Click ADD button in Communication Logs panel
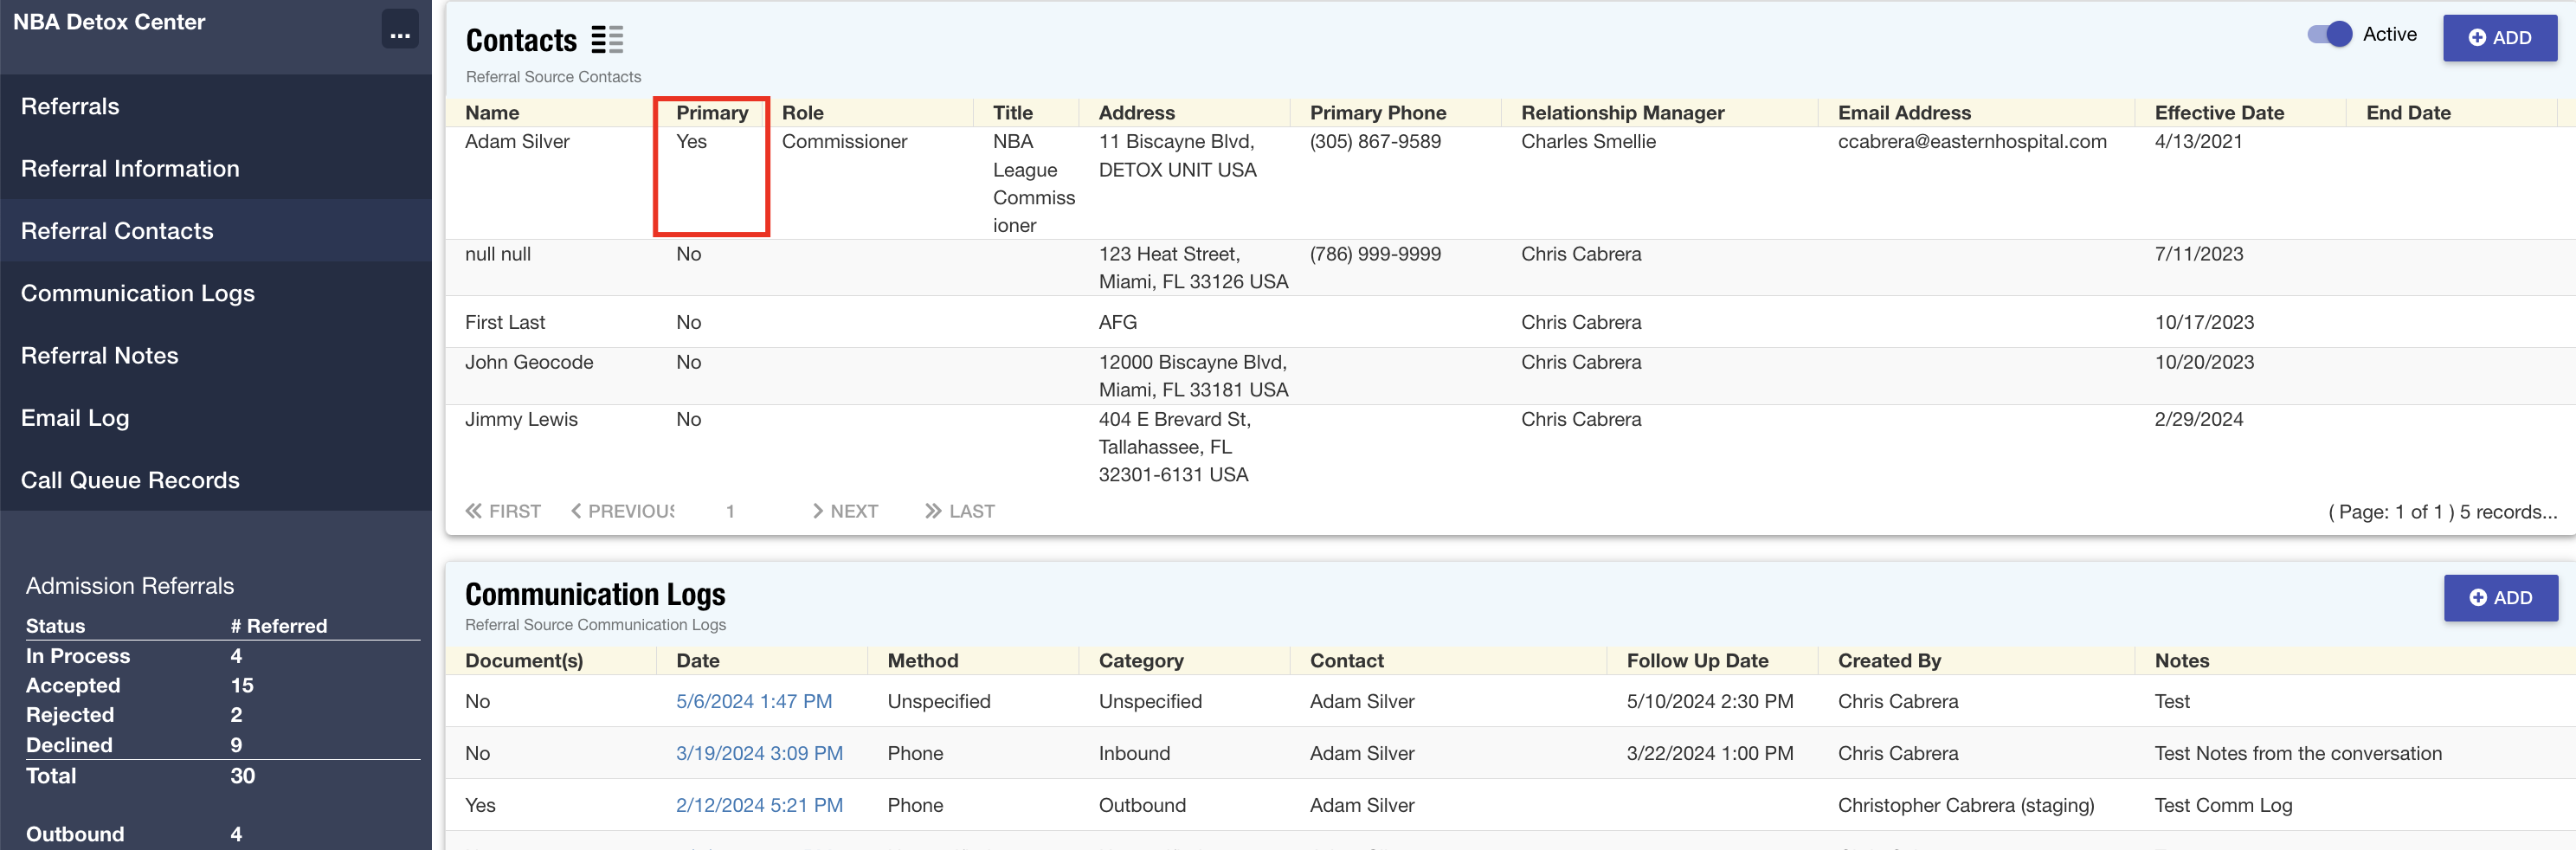The height and width of the screenshot is (850, 2576). 2500,597
